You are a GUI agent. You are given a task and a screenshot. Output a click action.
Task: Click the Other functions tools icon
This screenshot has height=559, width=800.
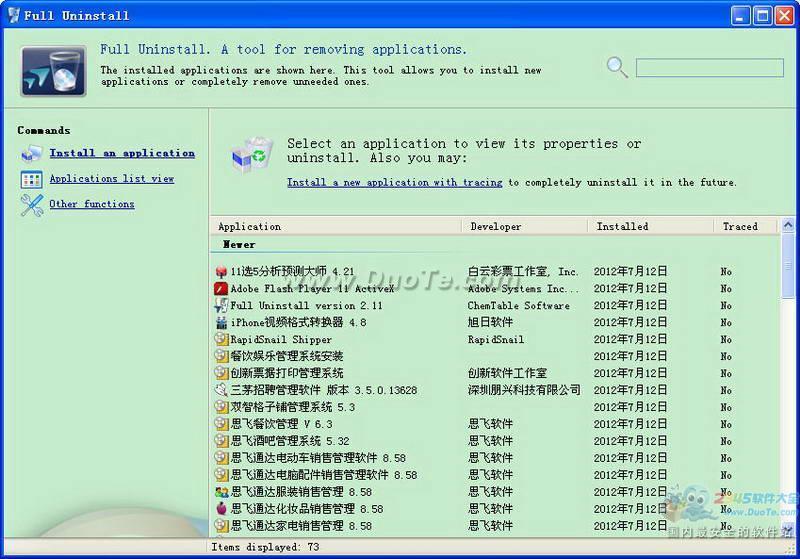32,205
